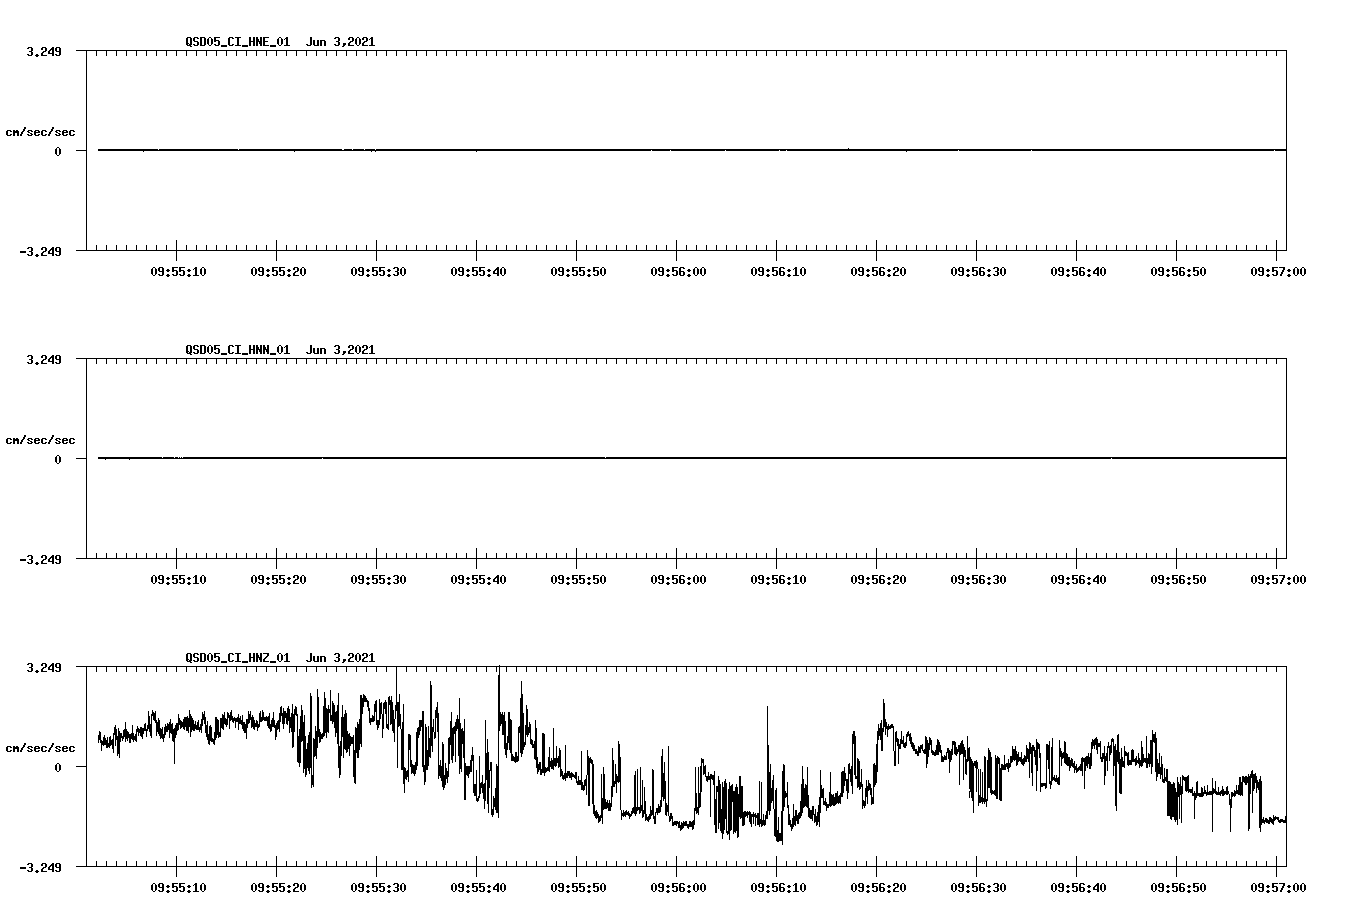The image size is (1358, 924).
Task: Click 09:55:40 timestamp beneath HNZ plot
Action: [x=478, y=887]
